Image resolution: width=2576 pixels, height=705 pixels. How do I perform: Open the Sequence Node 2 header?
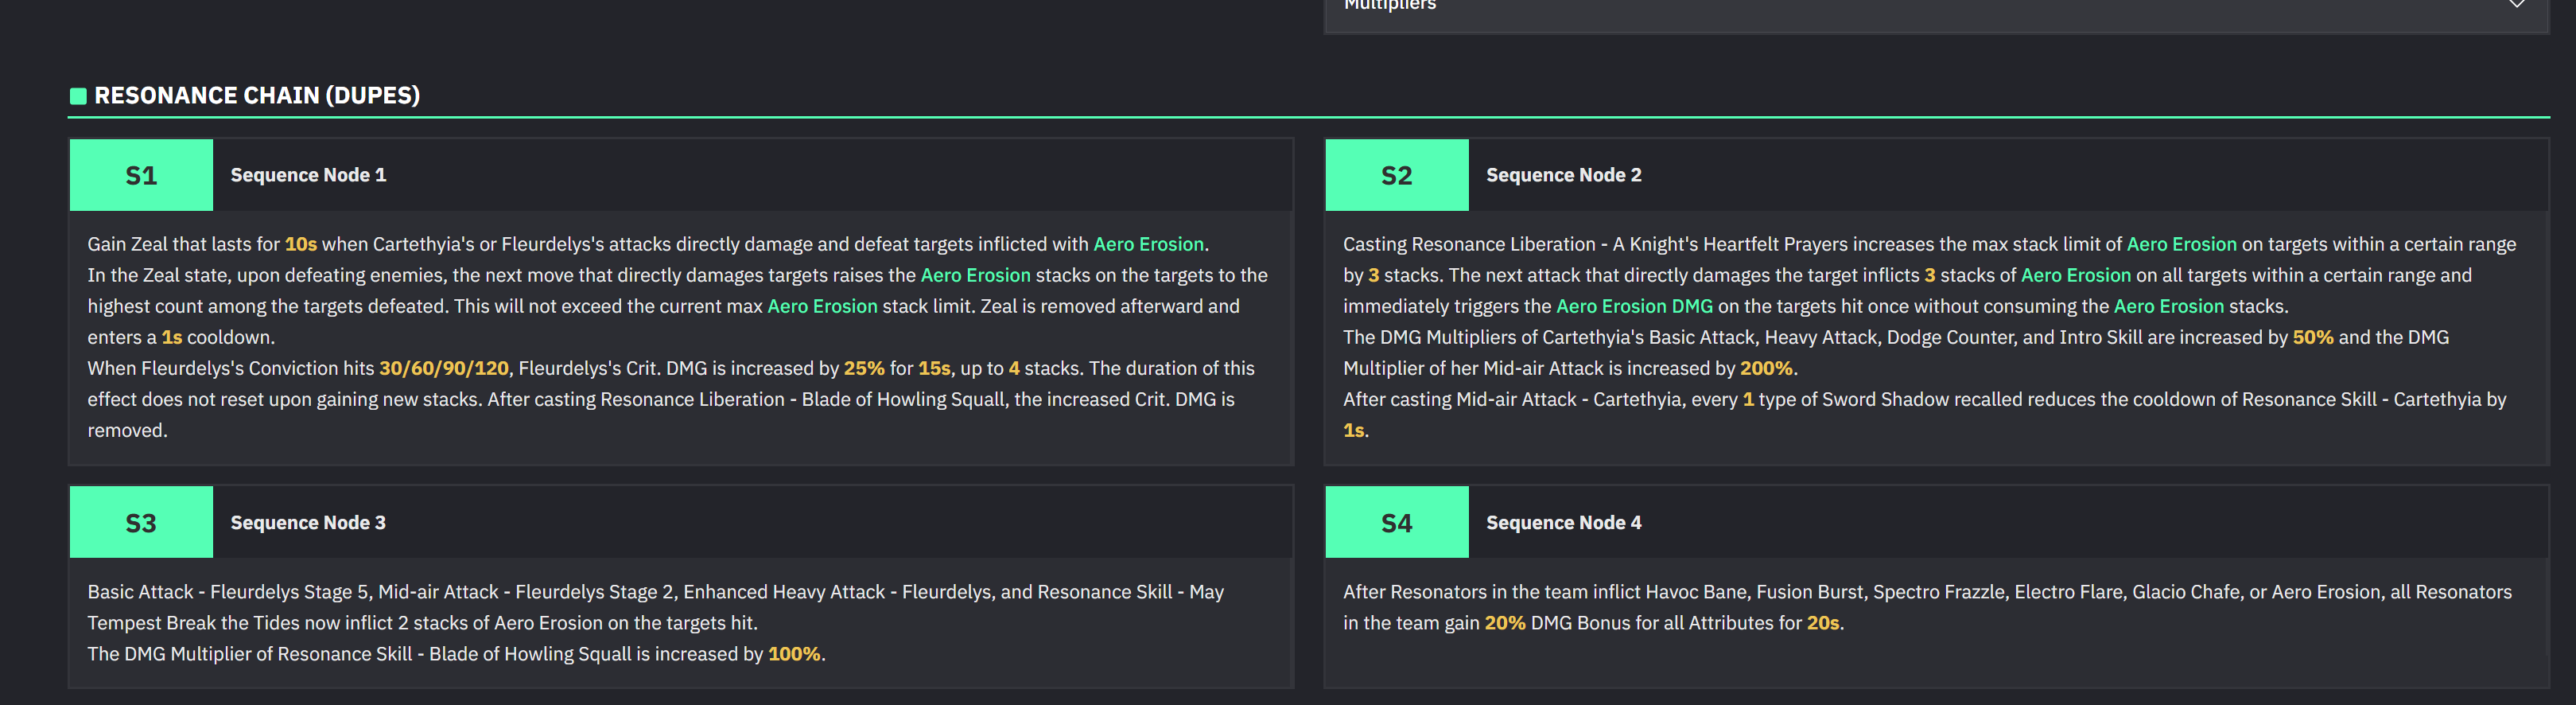1563,175
